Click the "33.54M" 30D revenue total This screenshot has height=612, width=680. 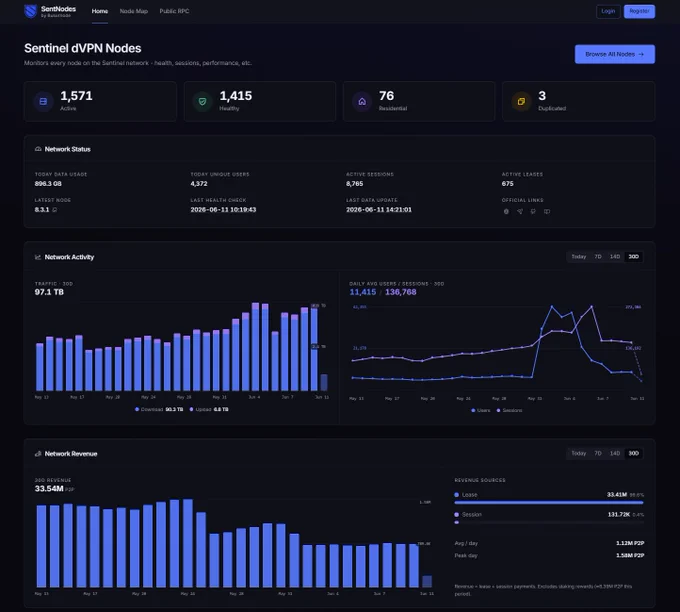click(49, 489)
